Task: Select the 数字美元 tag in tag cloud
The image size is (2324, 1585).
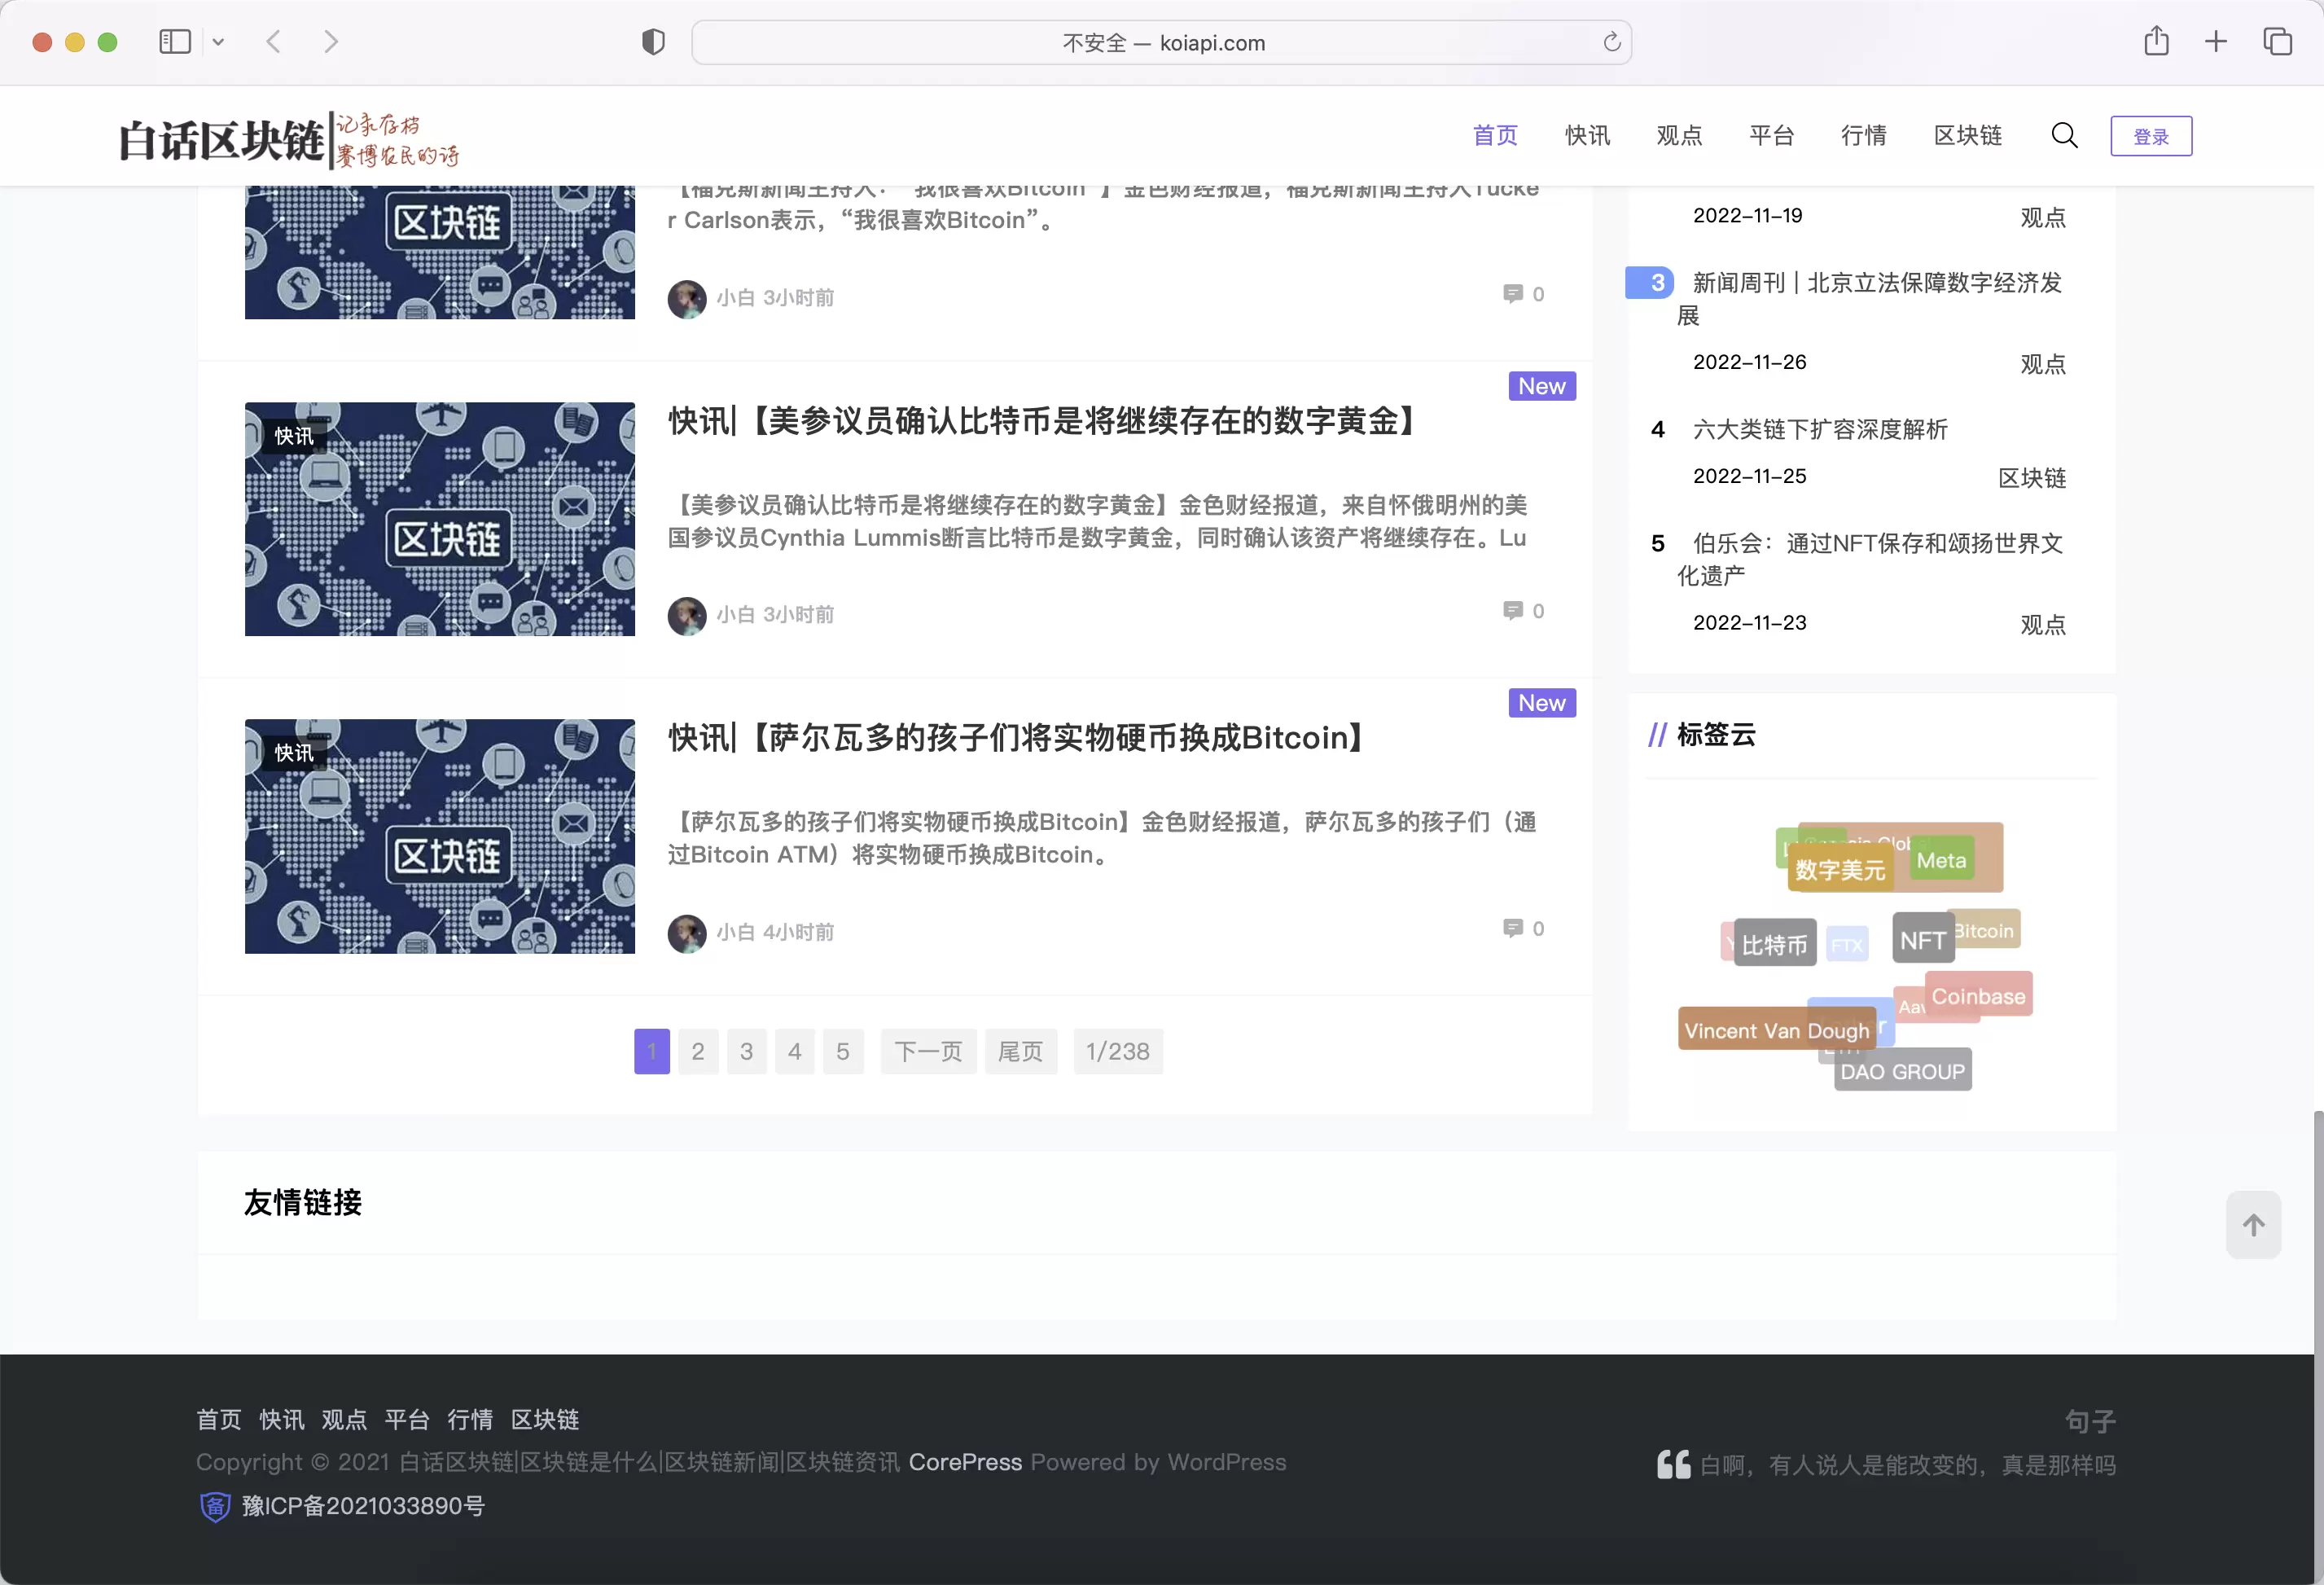Action: pos(1840,870)
